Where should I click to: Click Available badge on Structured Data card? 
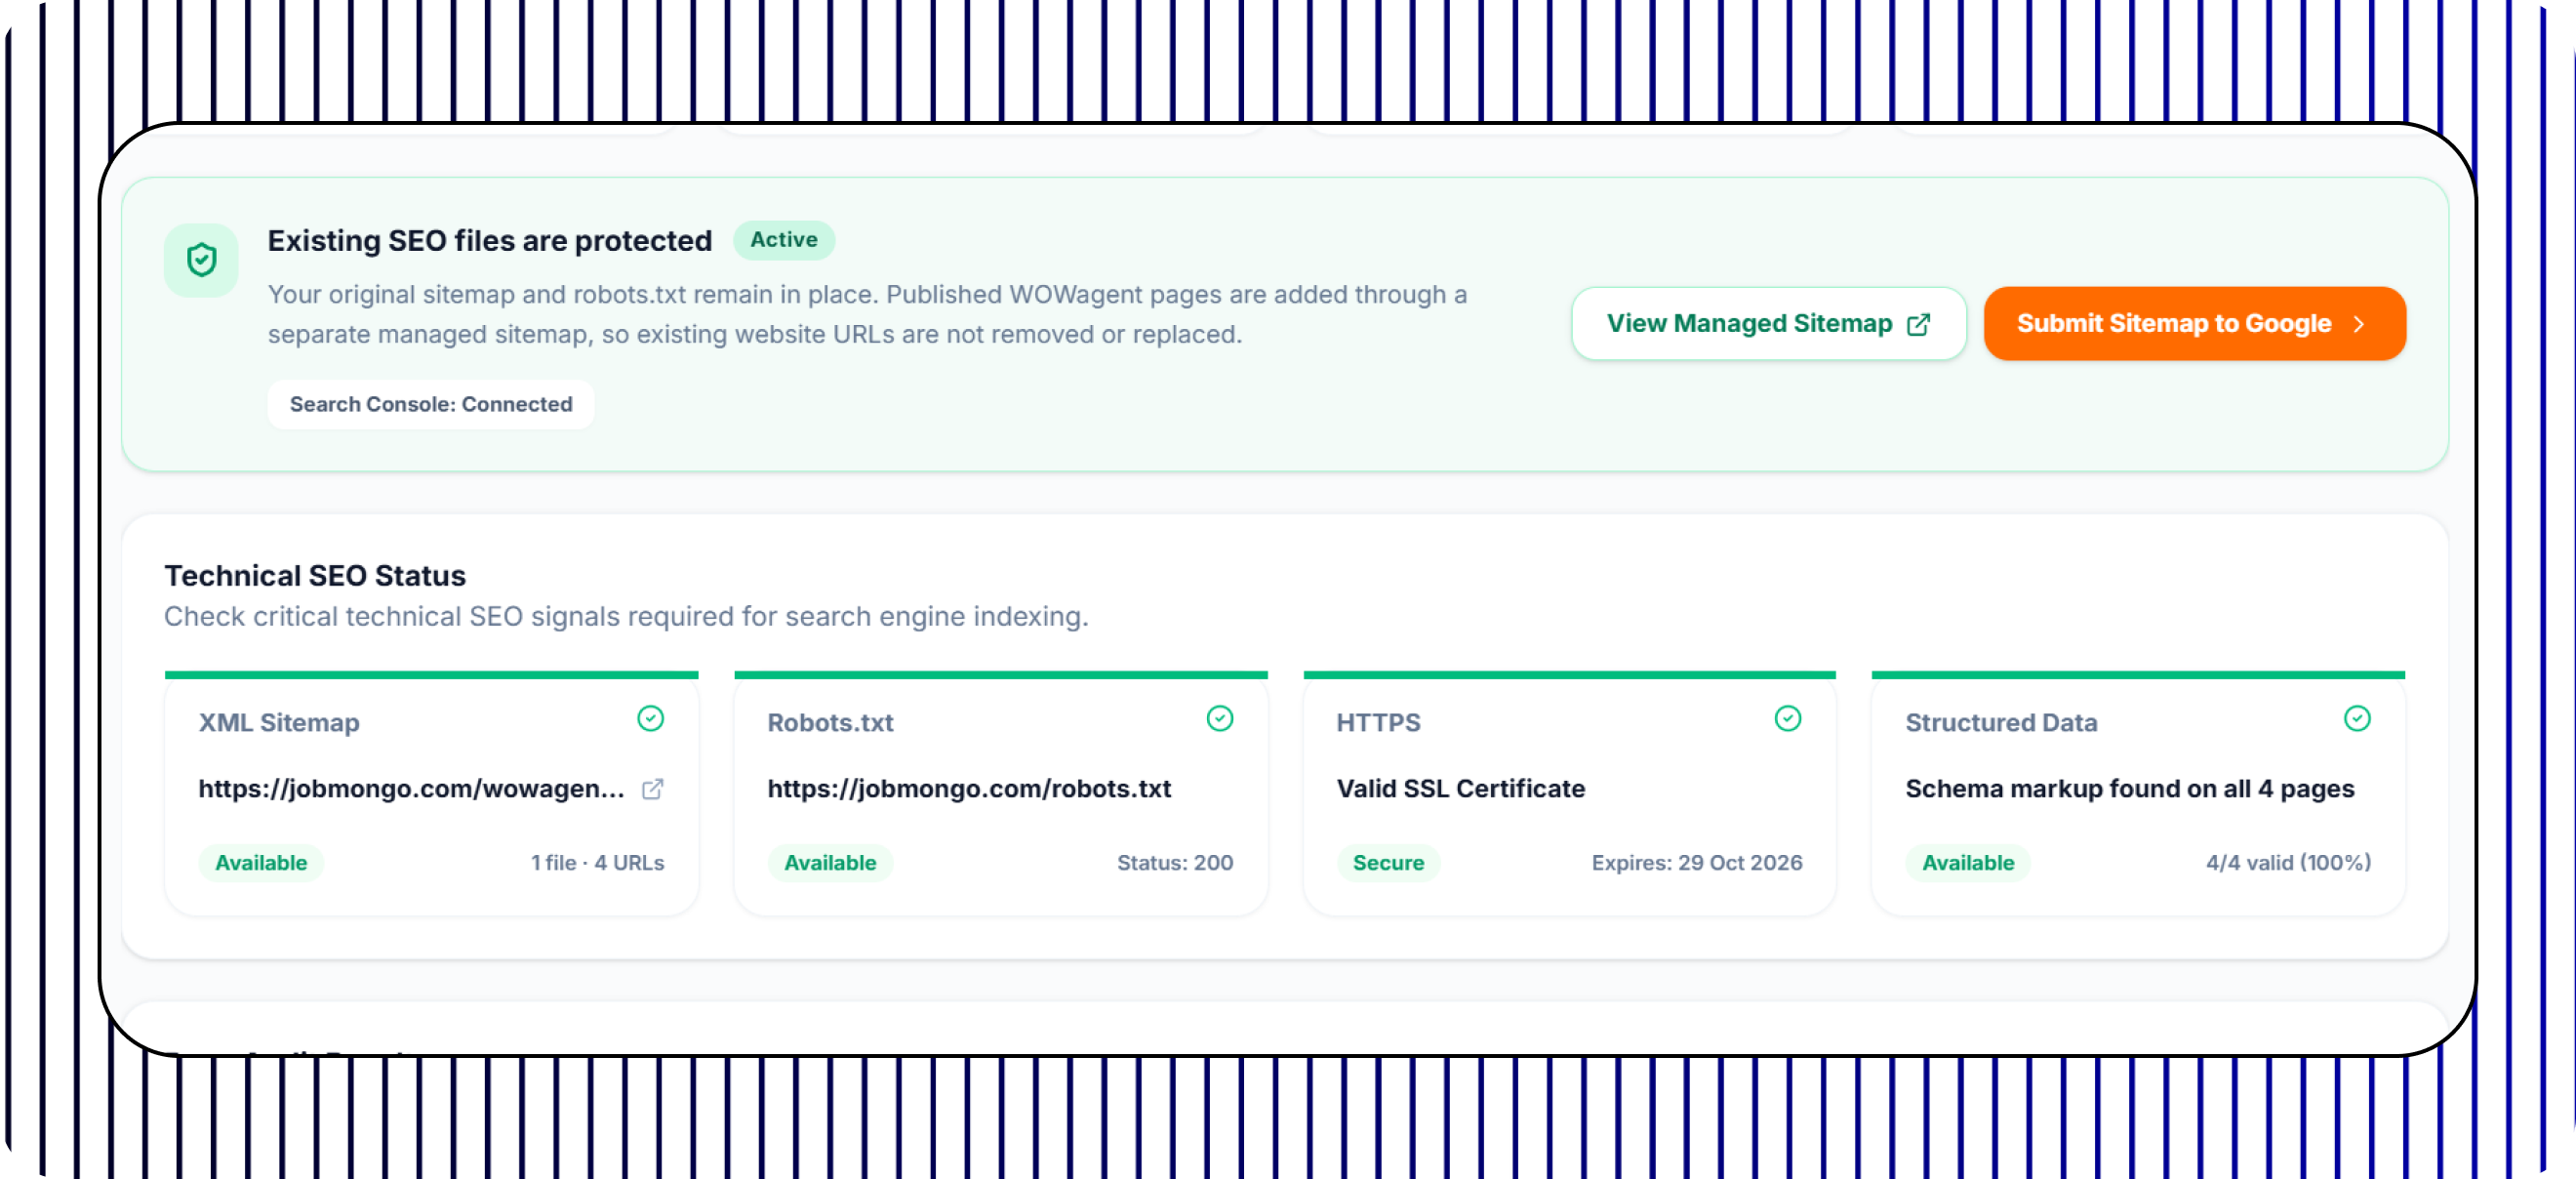click(x=1967, y=863)
